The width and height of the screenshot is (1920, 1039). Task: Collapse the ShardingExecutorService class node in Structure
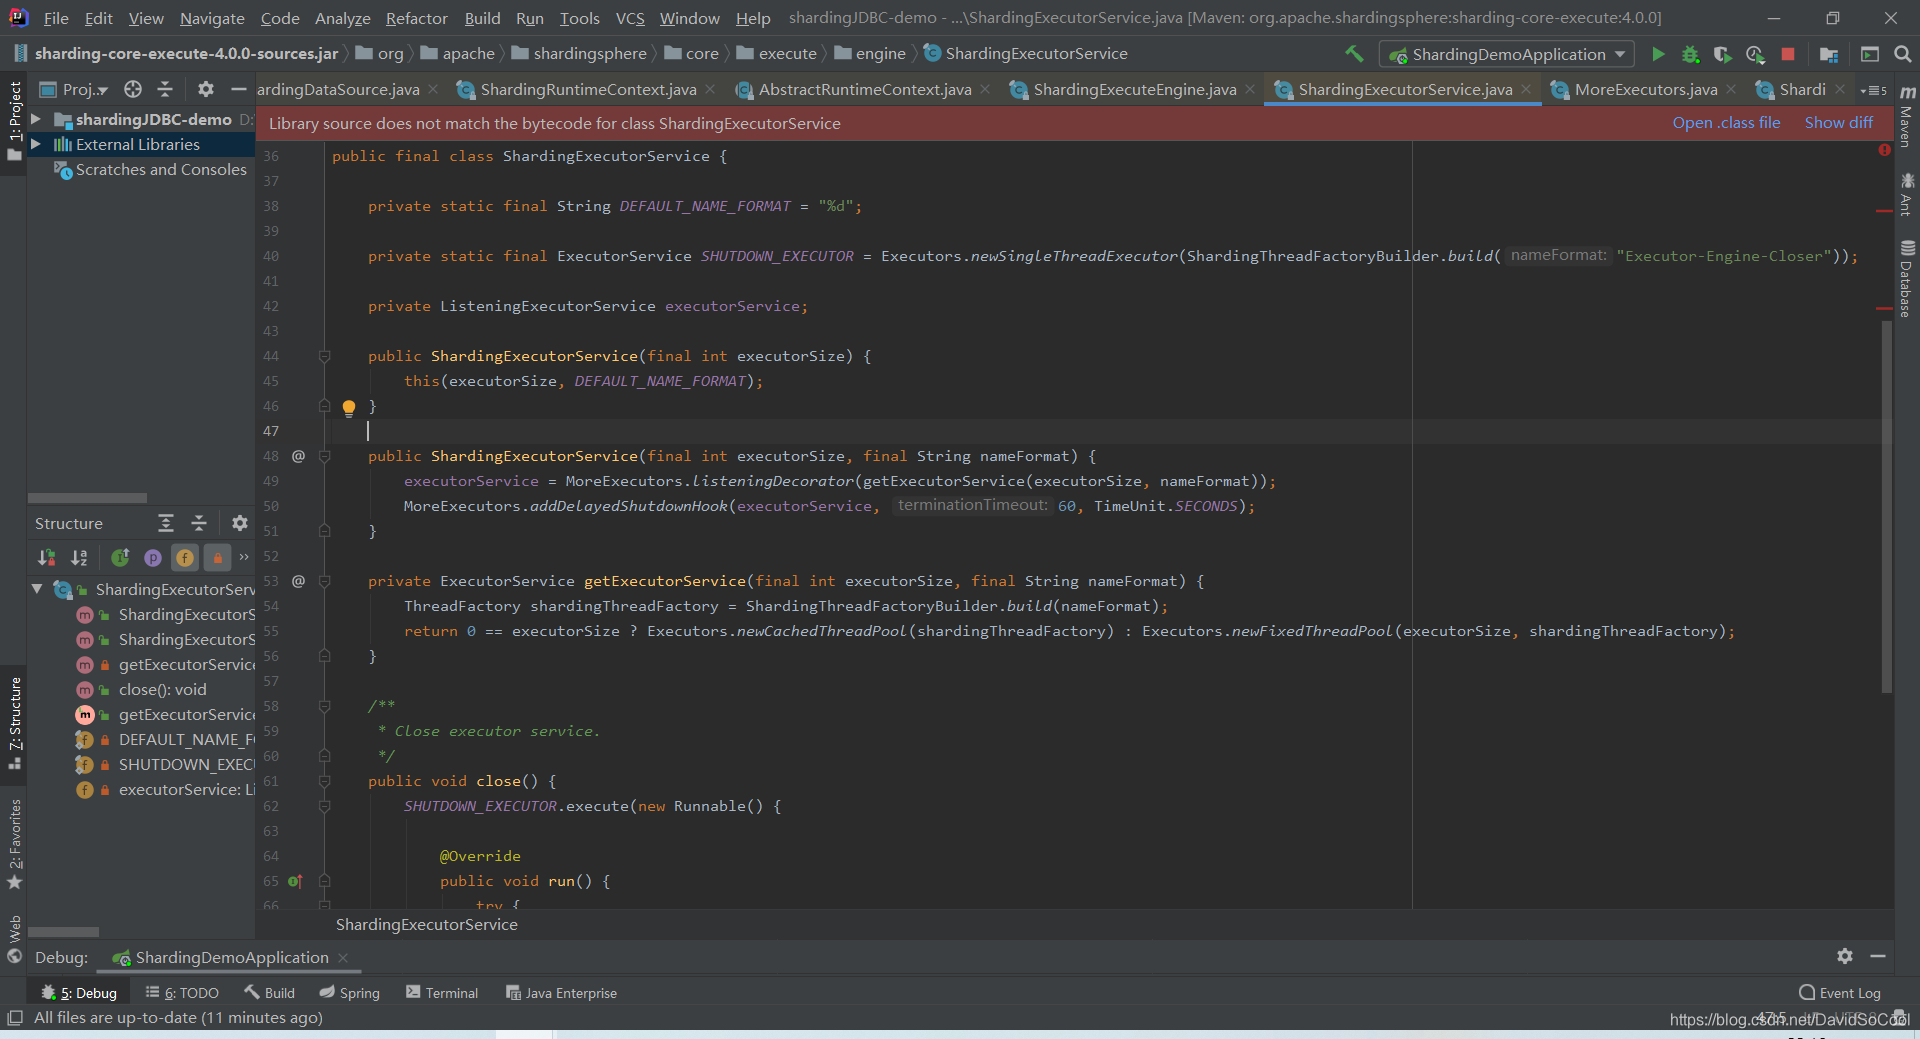(x=37, y=589)
